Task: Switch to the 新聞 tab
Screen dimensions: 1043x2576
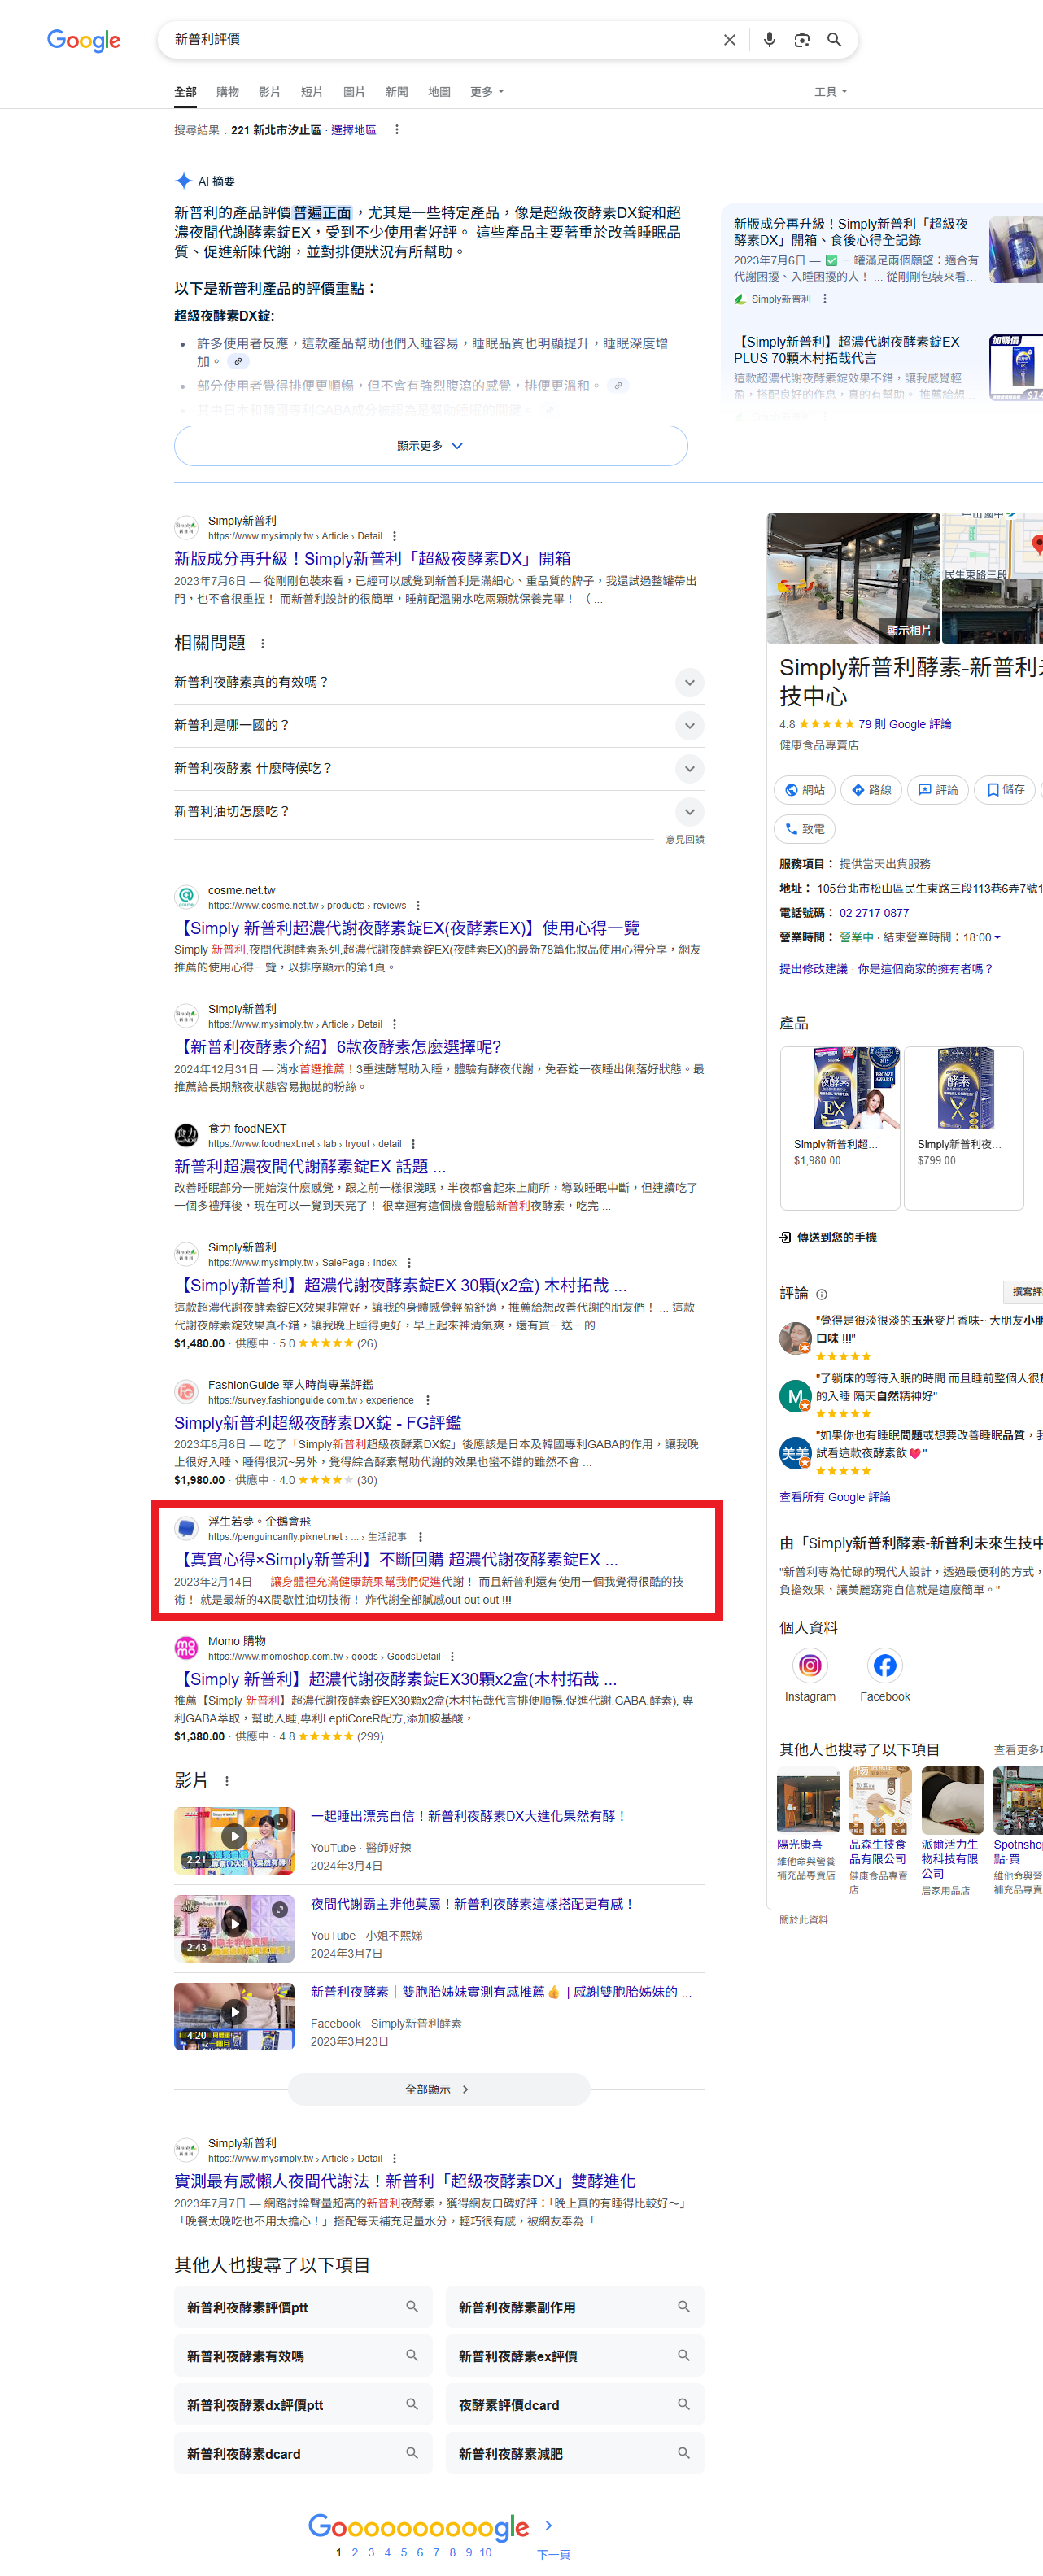Action: pyautogui.click(x=397, y=92)
